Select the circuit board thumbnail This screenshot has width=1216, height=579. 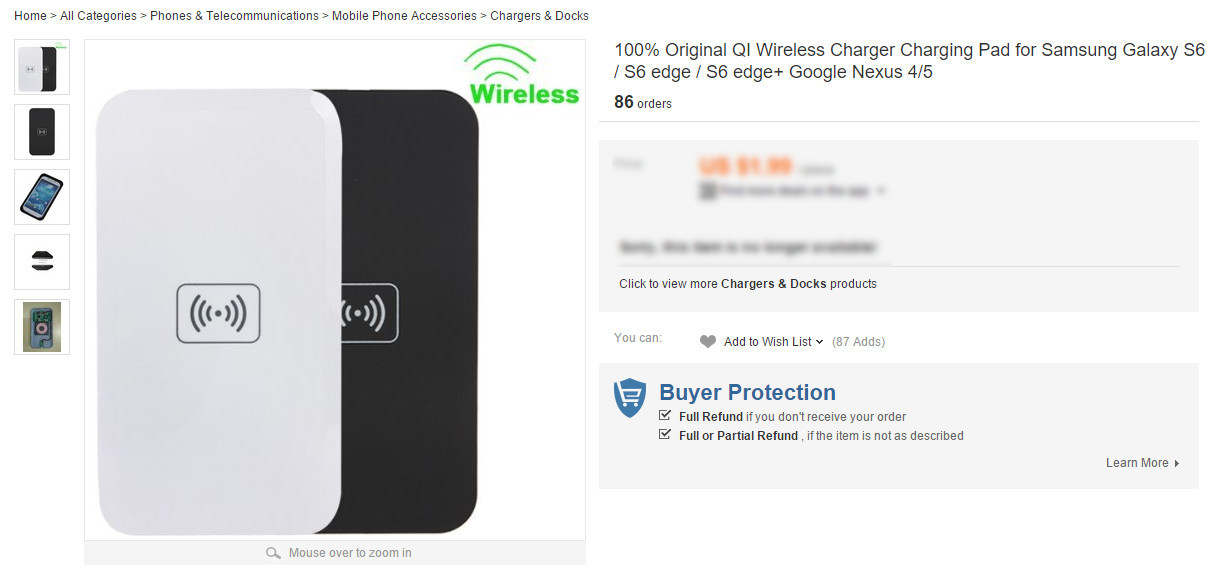(x=42, y=327)
